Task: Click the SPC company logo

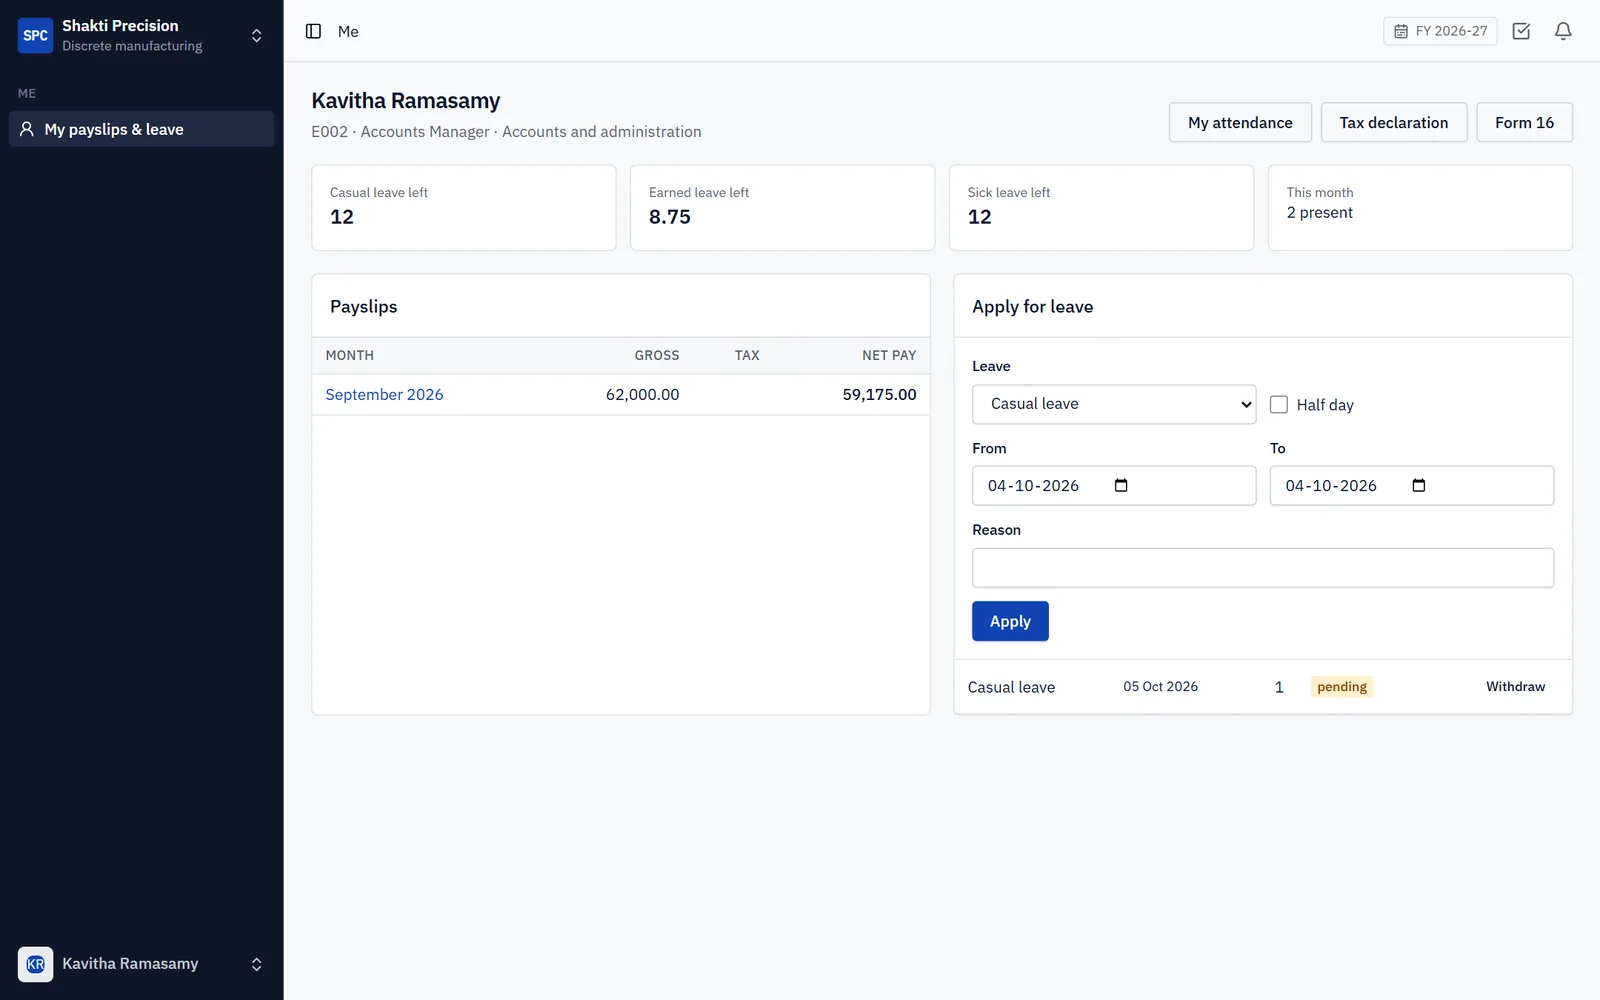Action: pos(35,35)
